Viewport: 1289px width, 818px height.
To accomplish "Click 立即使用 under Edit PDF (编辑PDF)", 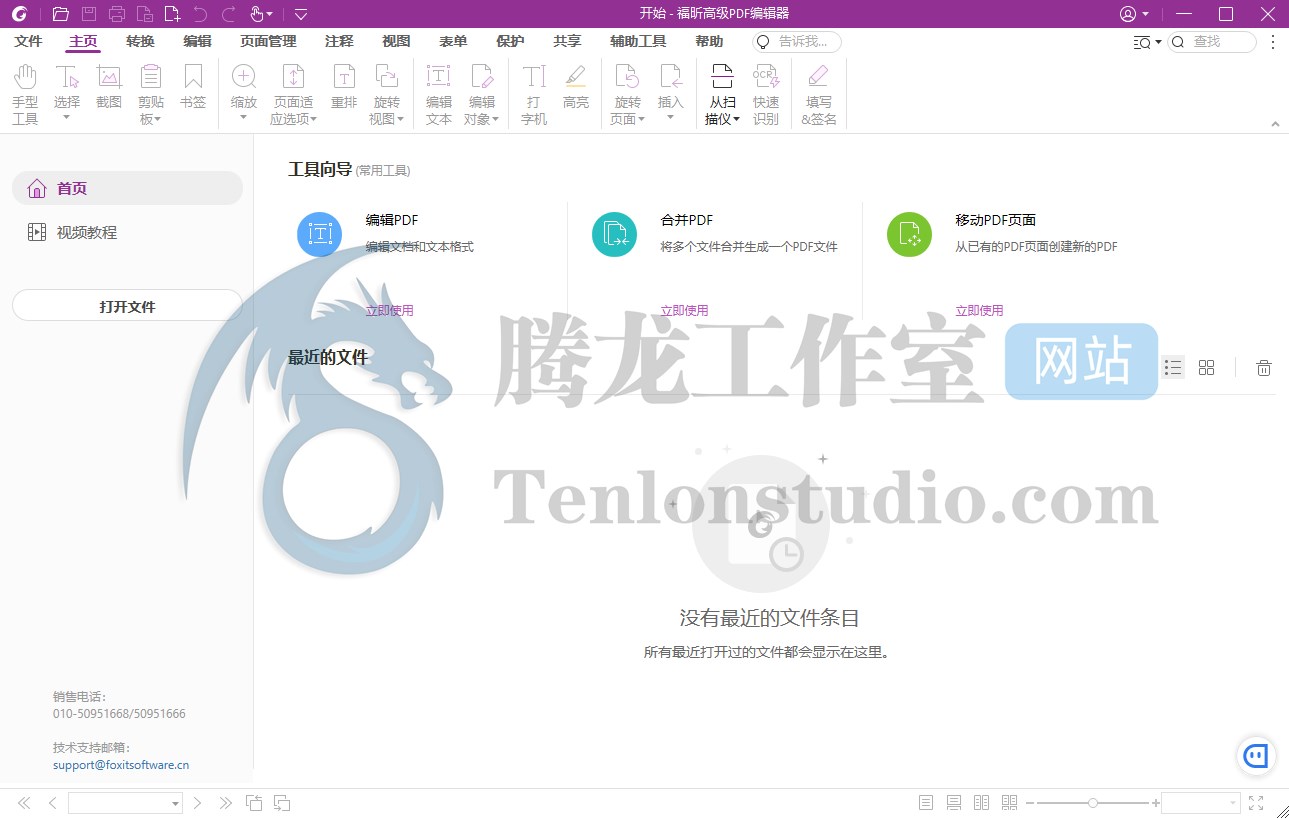I will [389, 311].
